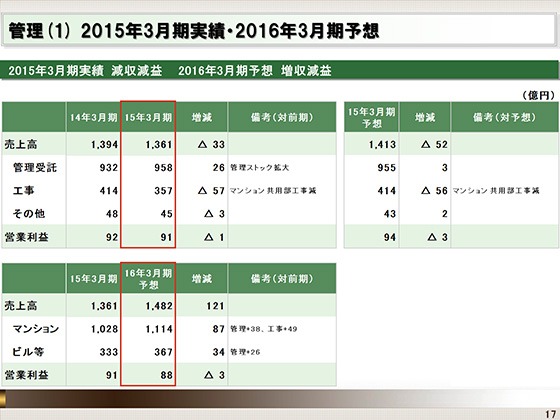Click the forecast 営業利益 value 94
This screenshot has height=420, width=560.
tap(390, 237)
